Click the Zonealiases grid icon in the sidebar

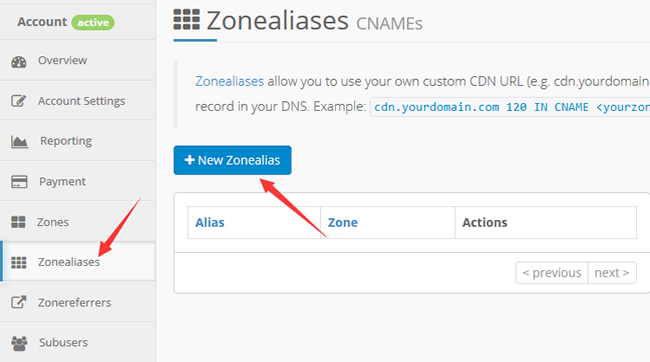pos(19,262)
